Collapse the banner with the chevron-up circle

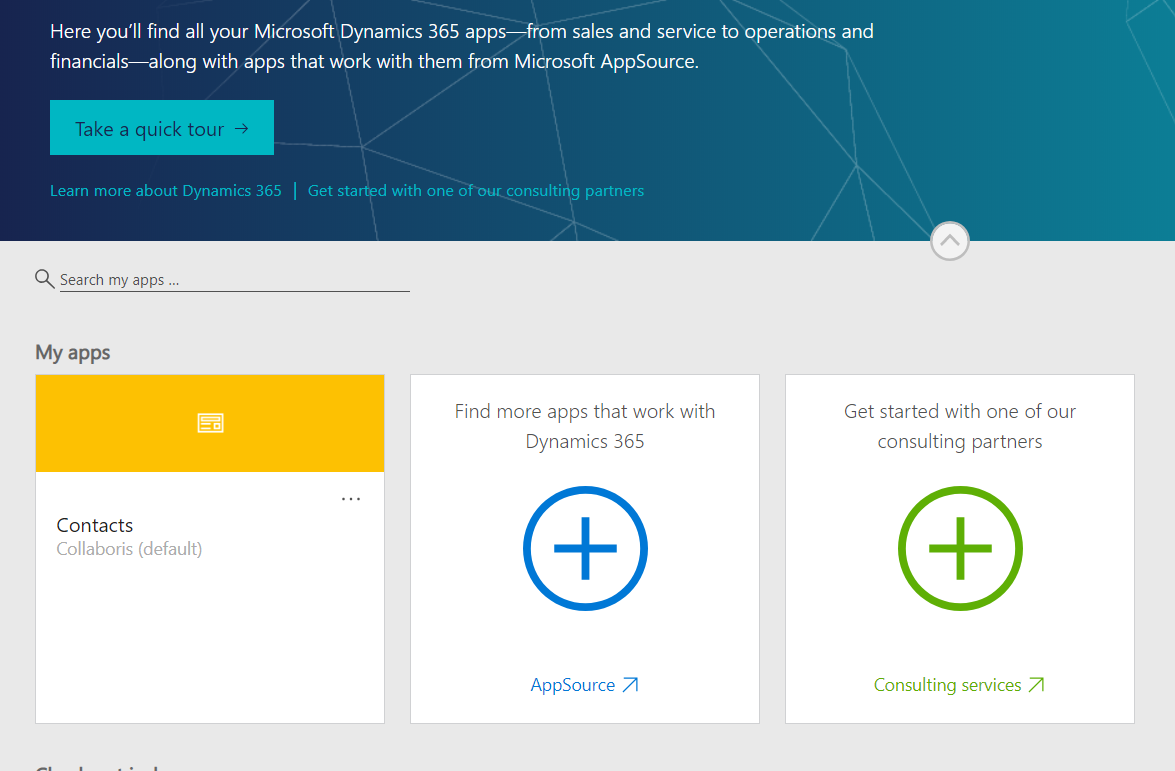[x=949, y=241]
